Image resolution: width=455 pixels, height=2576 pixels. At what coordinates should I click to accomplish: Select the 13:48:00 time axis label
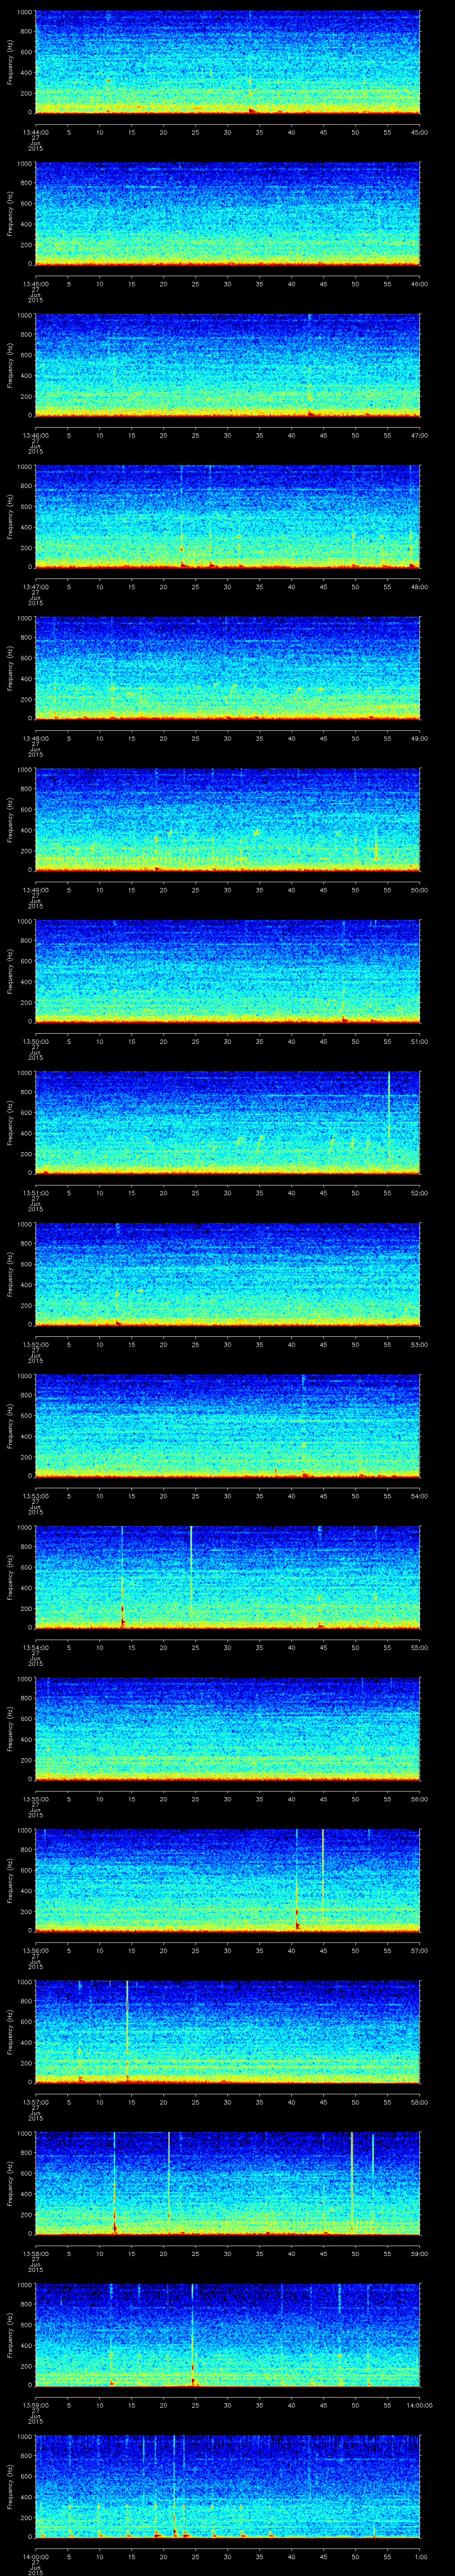click(35, 738)
